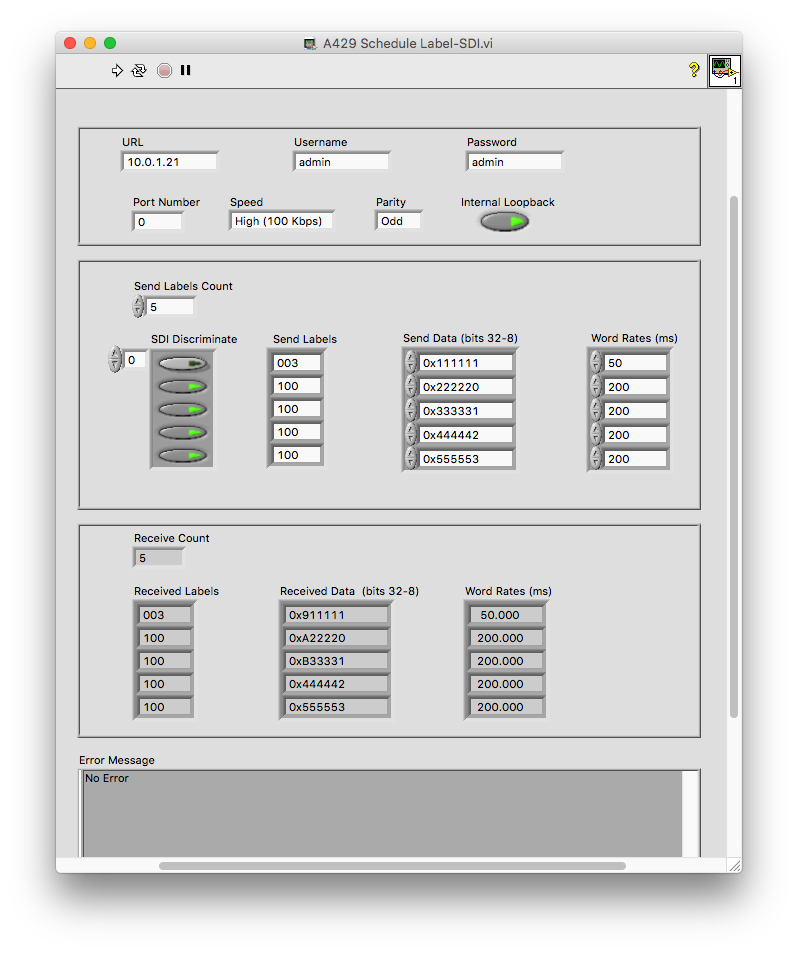The height and width of the screenshot is (953, 798).
Task: Click the Send Data 0x555553 field
Action: click(x=466, y=459)
